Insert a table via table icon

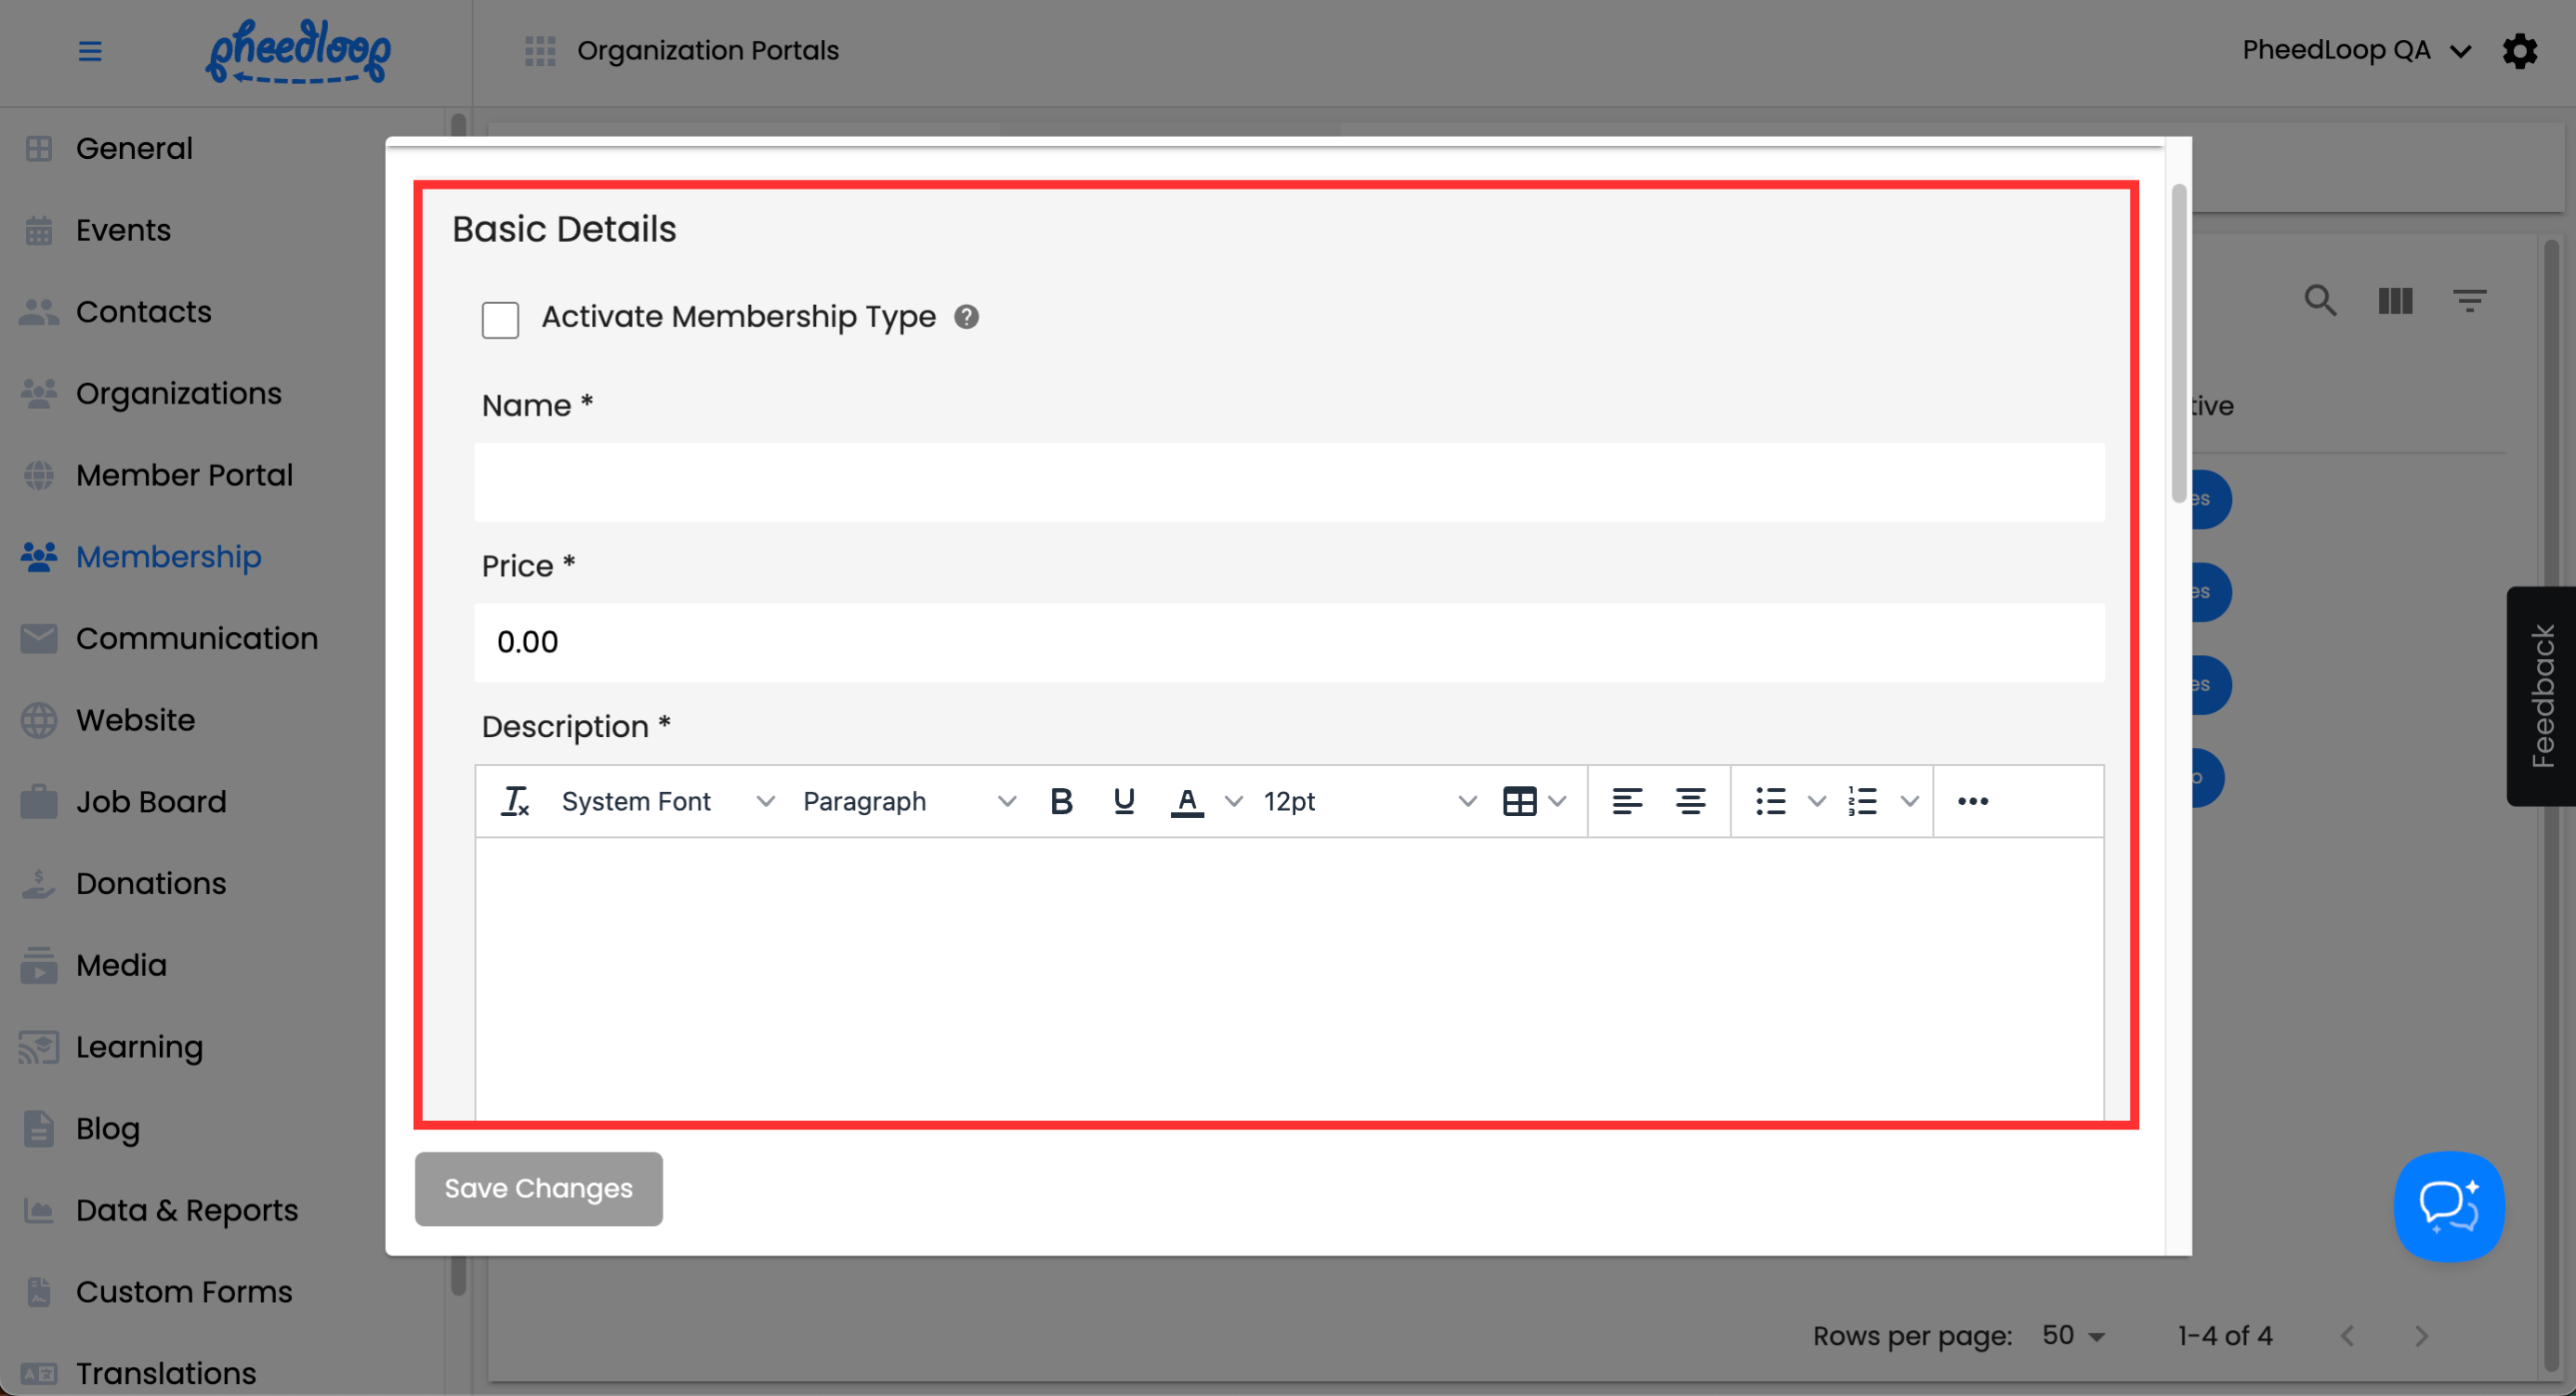[1519, 801]
